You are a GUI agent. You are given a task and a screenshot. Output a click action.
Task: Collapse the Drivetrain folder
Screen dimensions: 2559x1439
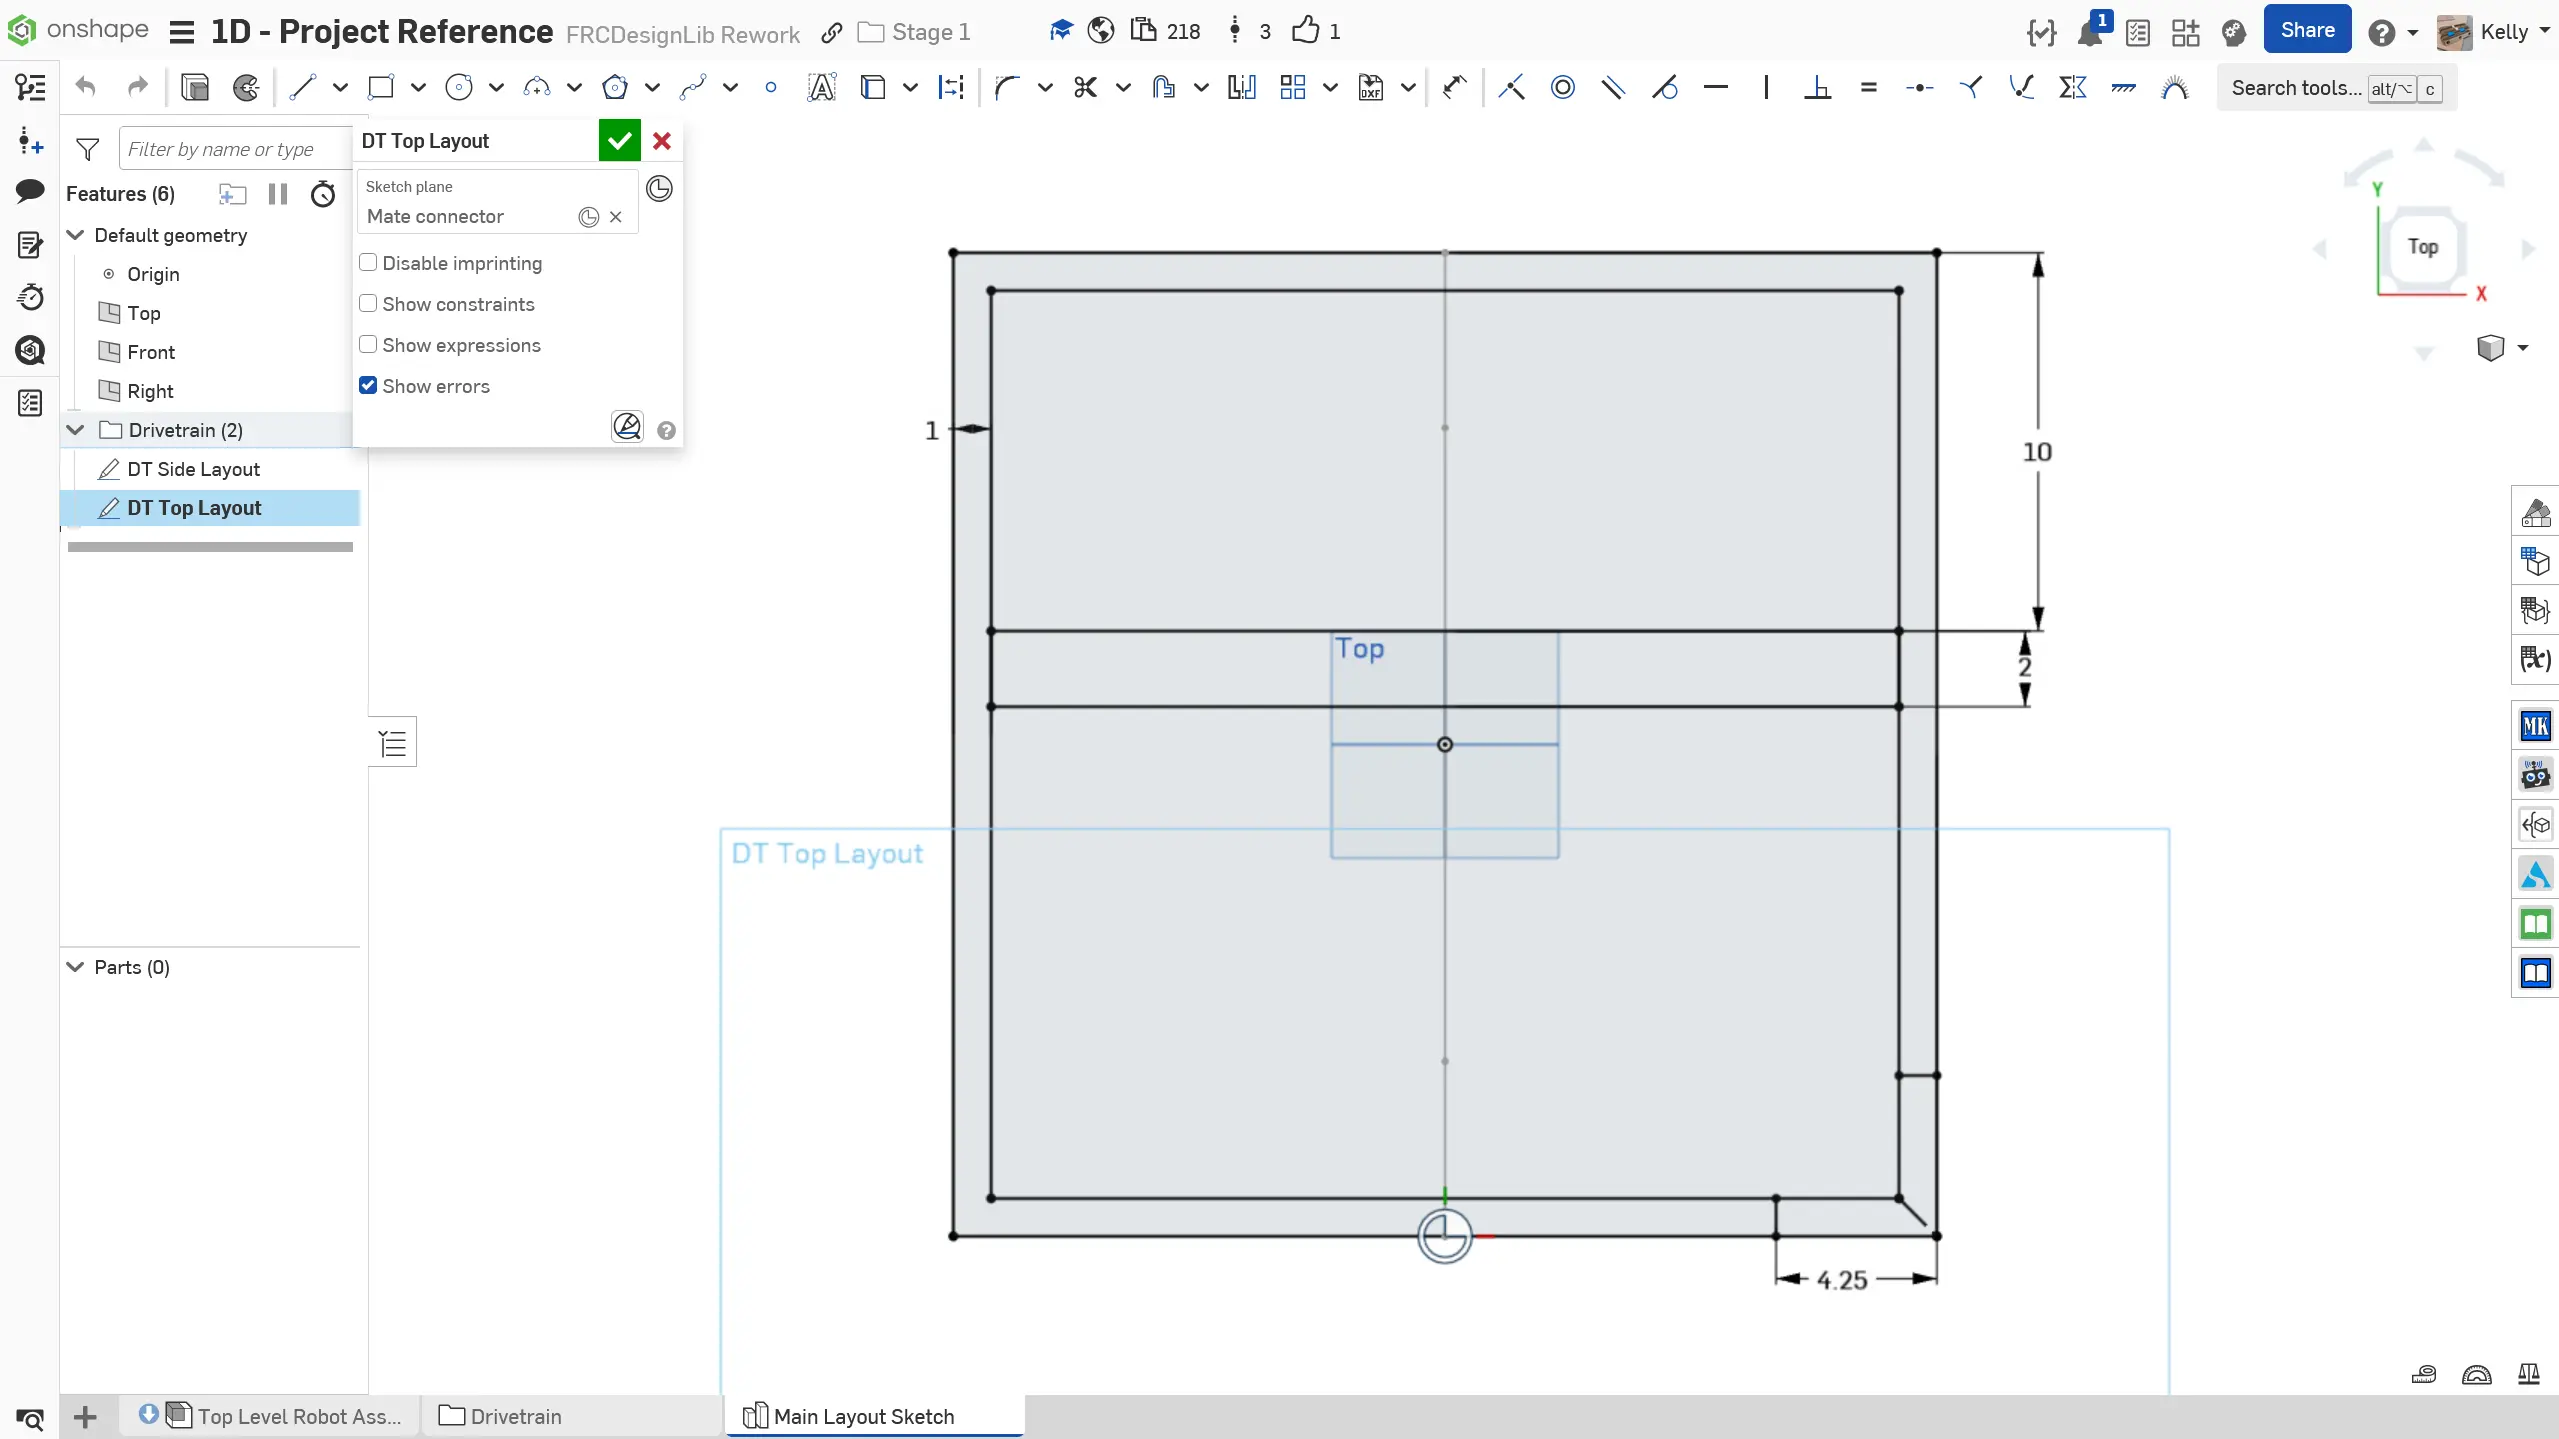(76, 430)
